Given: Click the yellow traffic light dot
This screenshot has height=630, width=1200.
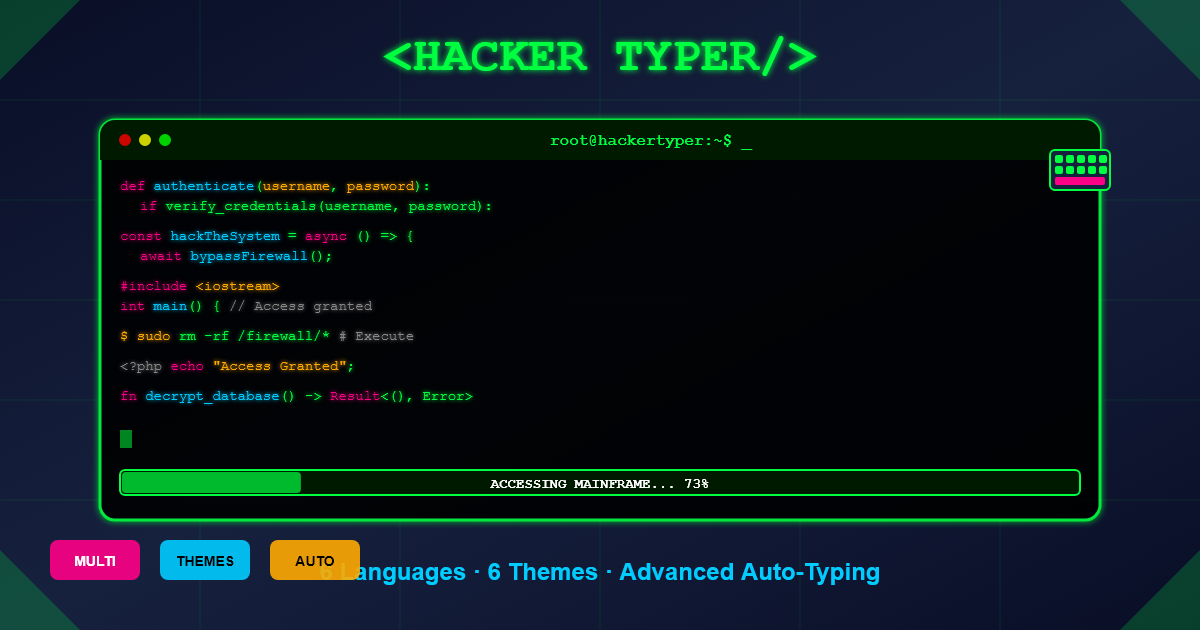Looking at the screenshot, I should 144,140.
